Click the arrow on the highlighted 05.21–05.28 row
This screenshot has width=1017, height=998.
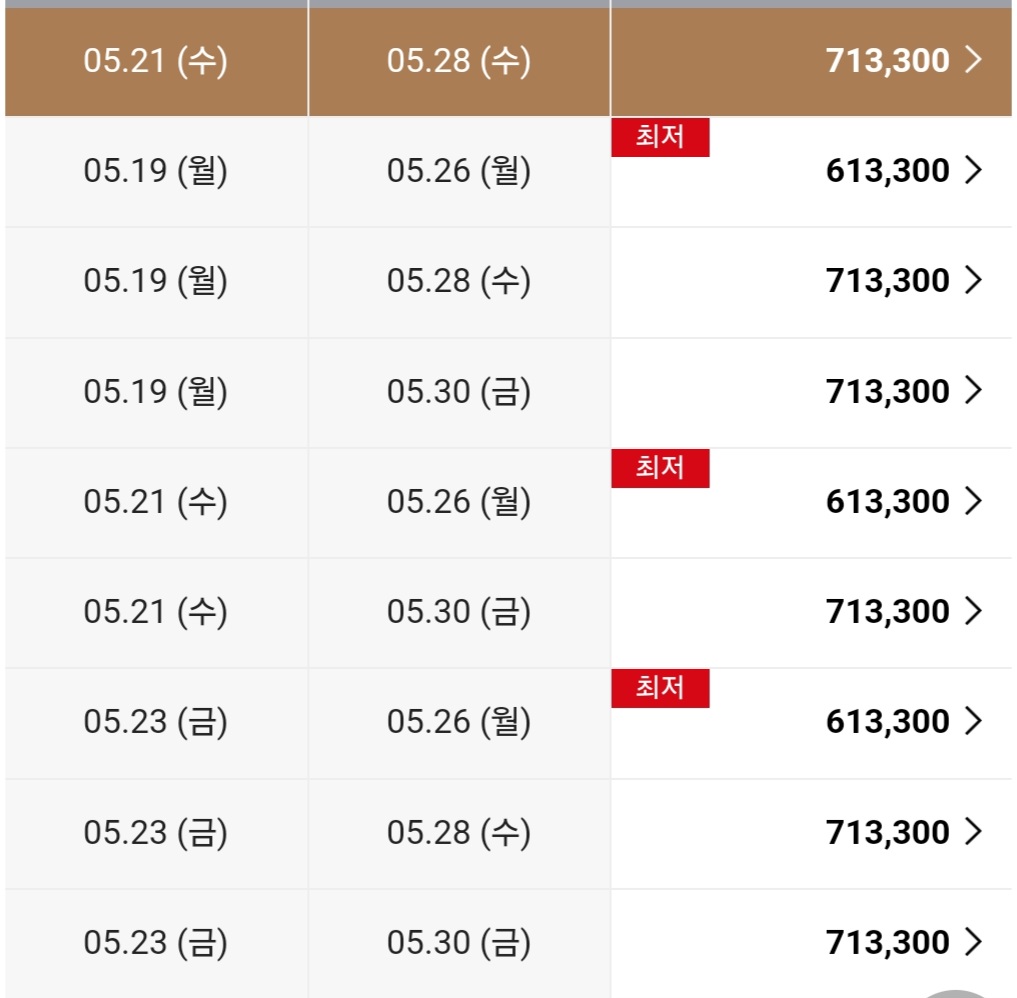974,61
